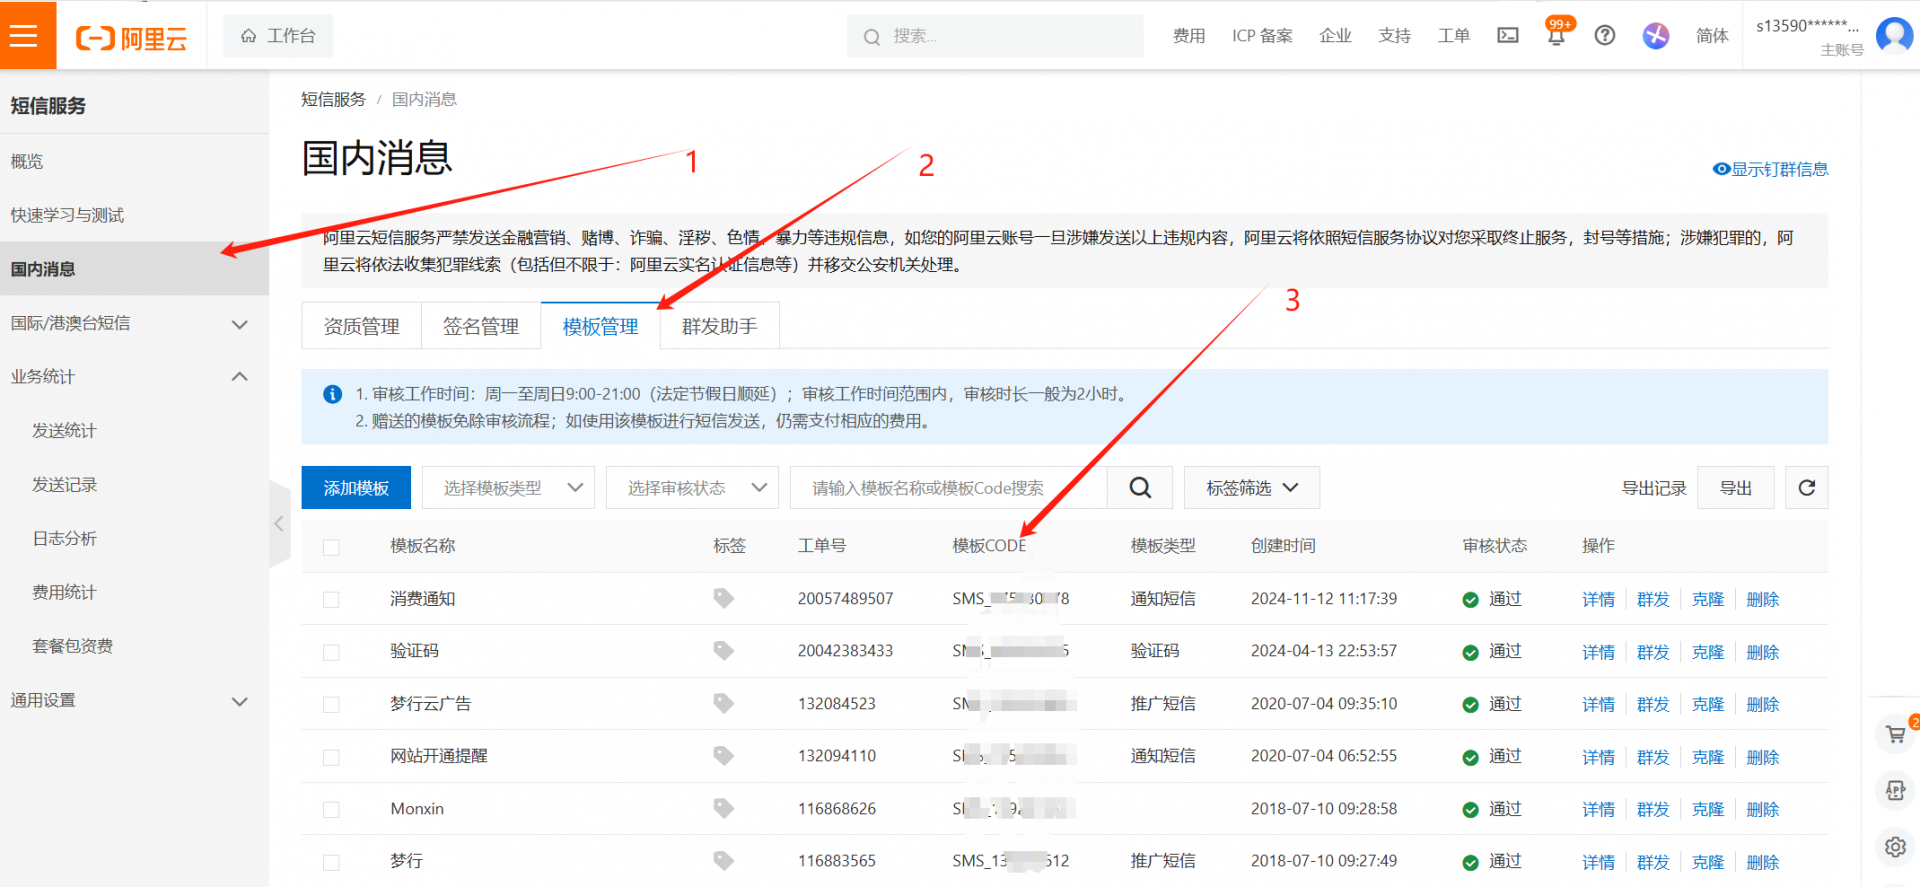Focus the top header search box
The height and width of the screenshot is (887, 1920).
pos(995,36)
